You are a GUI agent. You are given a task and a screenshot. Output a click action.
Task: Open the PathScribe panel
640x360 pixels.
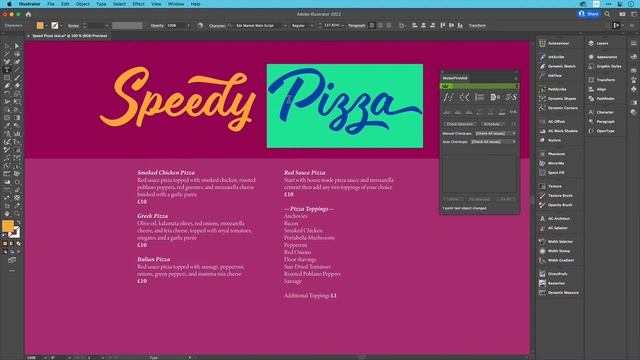pos(553,89)
